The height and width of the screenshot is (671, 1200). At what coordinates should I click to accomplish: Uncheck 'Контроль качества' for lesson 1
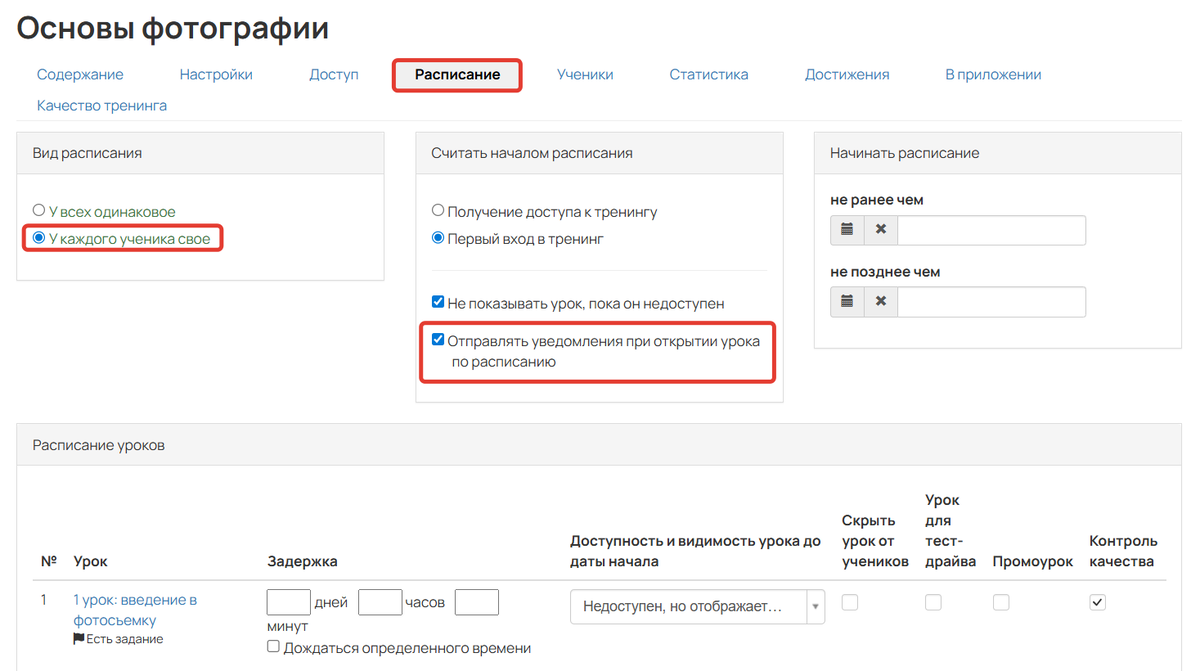pos(1097,602)
